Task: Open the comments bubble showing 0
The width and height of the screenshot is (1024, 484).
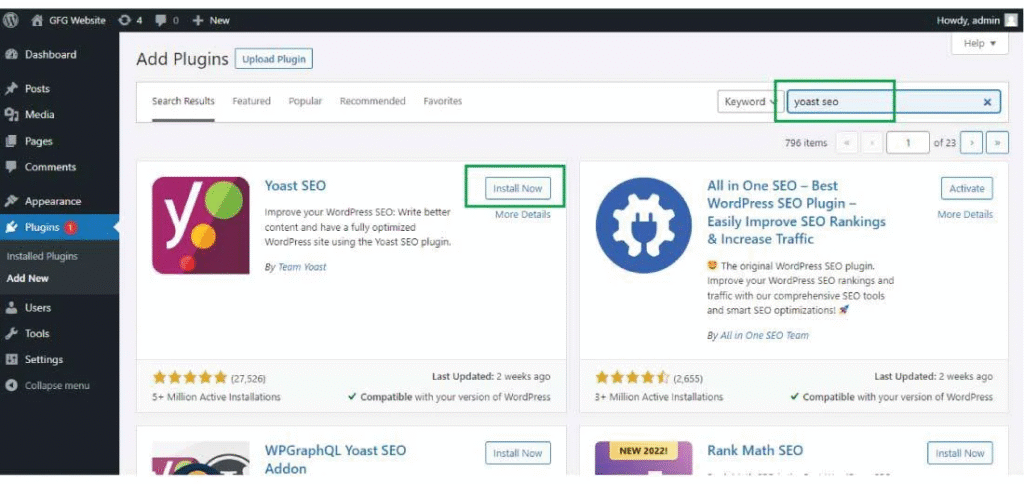Action: tap(167, 20)
